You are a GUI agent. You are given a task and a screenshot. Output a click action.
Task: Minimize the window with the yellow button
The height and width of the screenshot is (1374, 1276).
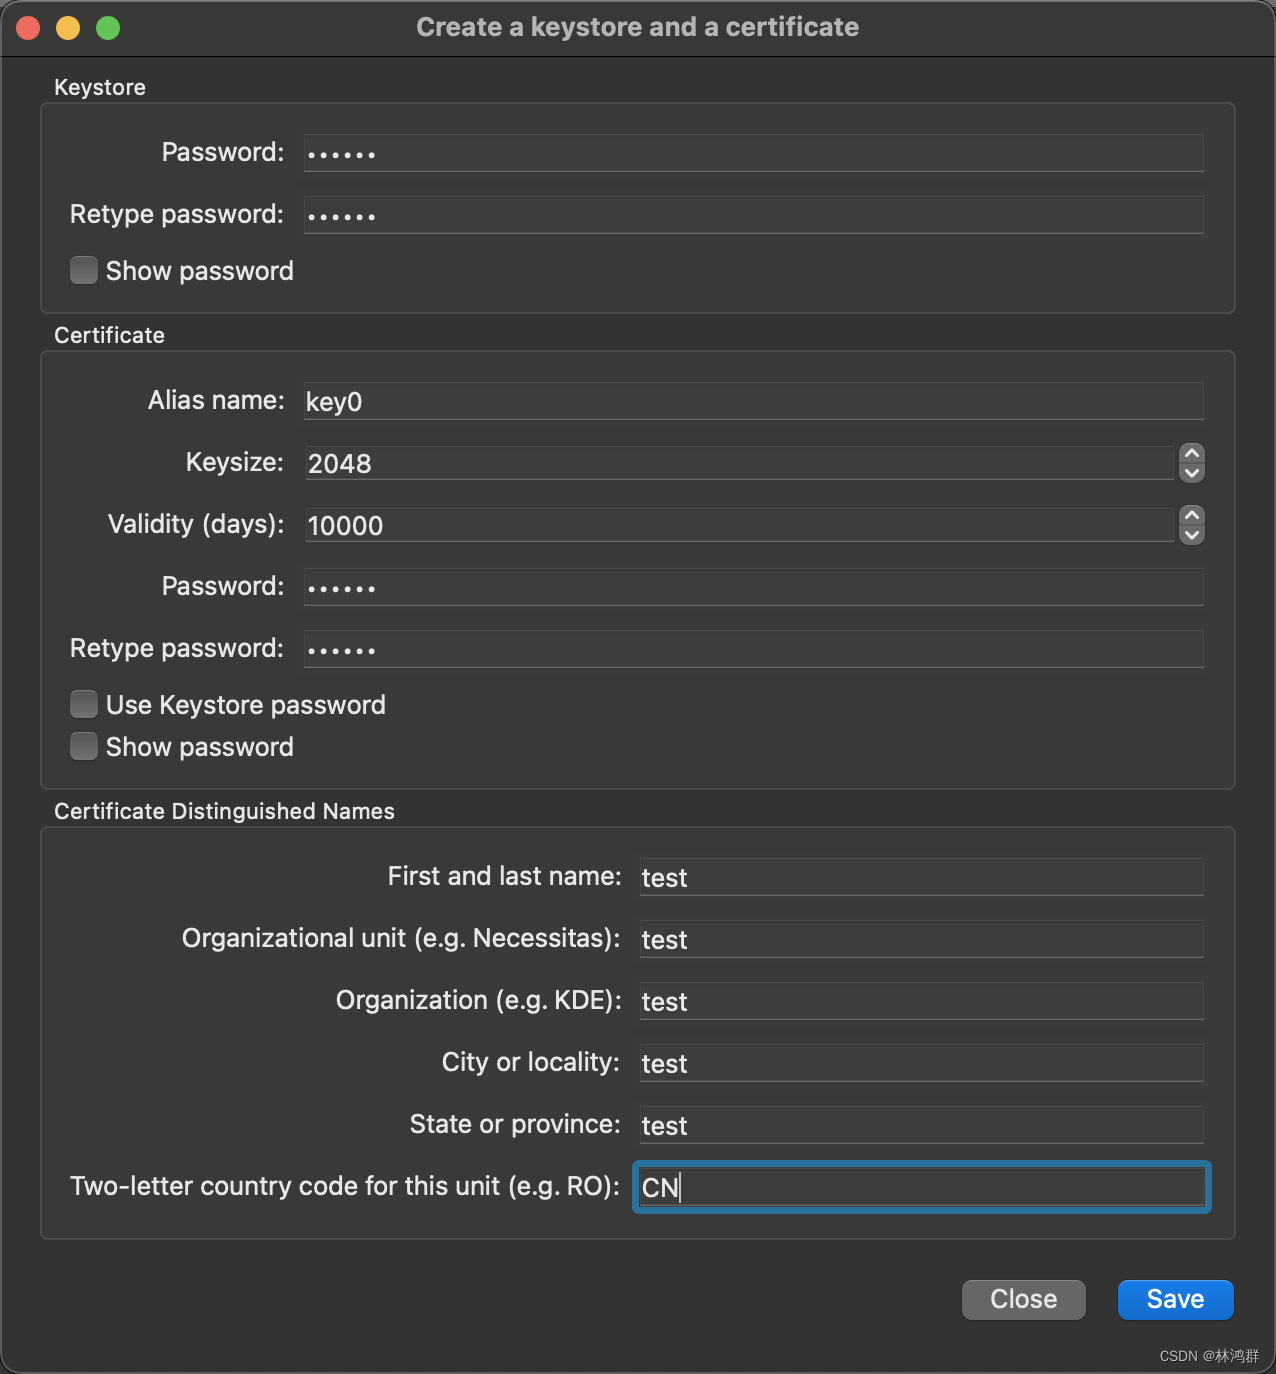[x=68, y=28]
